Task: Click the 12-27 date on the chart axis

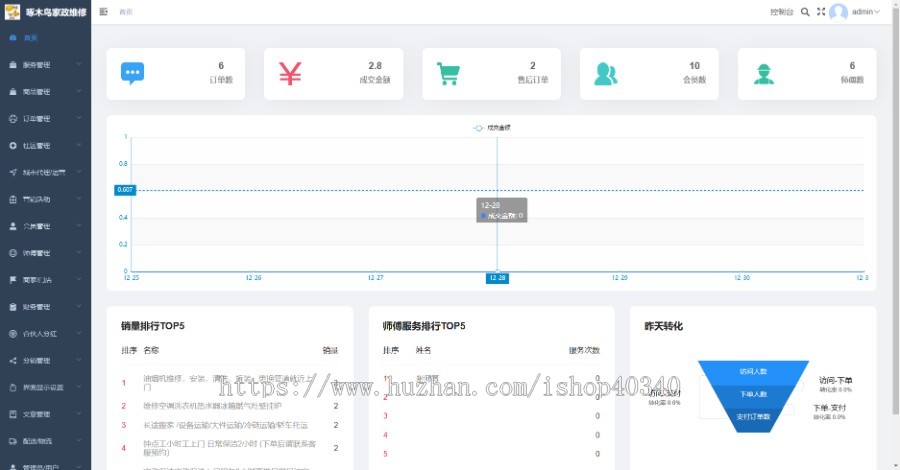Action: pos(375,278)
